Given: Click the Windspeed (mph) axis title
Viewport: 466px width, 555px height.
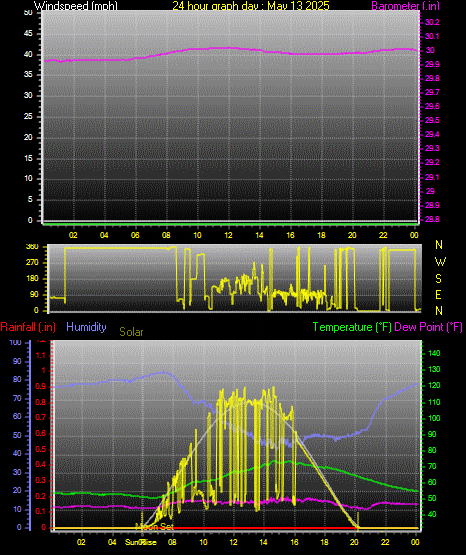Looking at the screenshot, I should 75,5.
